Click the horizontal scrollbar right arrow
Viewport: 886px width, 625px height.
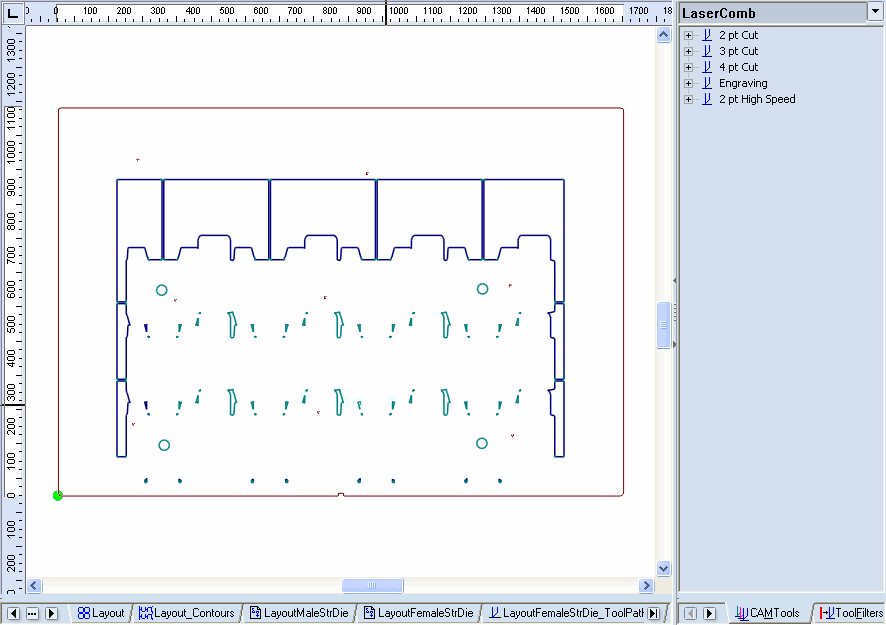click(x=646, y=585)
